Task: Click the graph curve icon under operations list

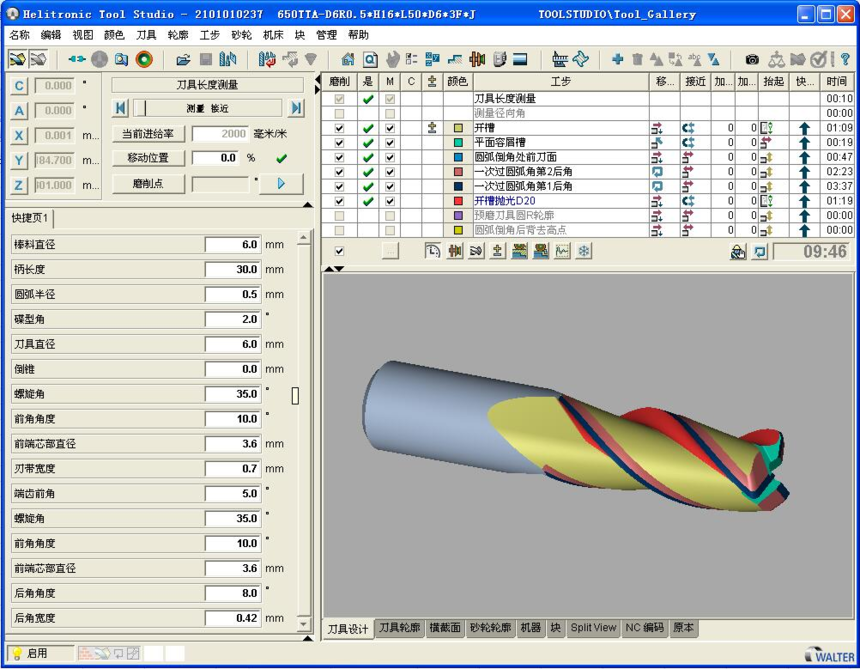Action: pyautogui.click(x=562, y=251)
